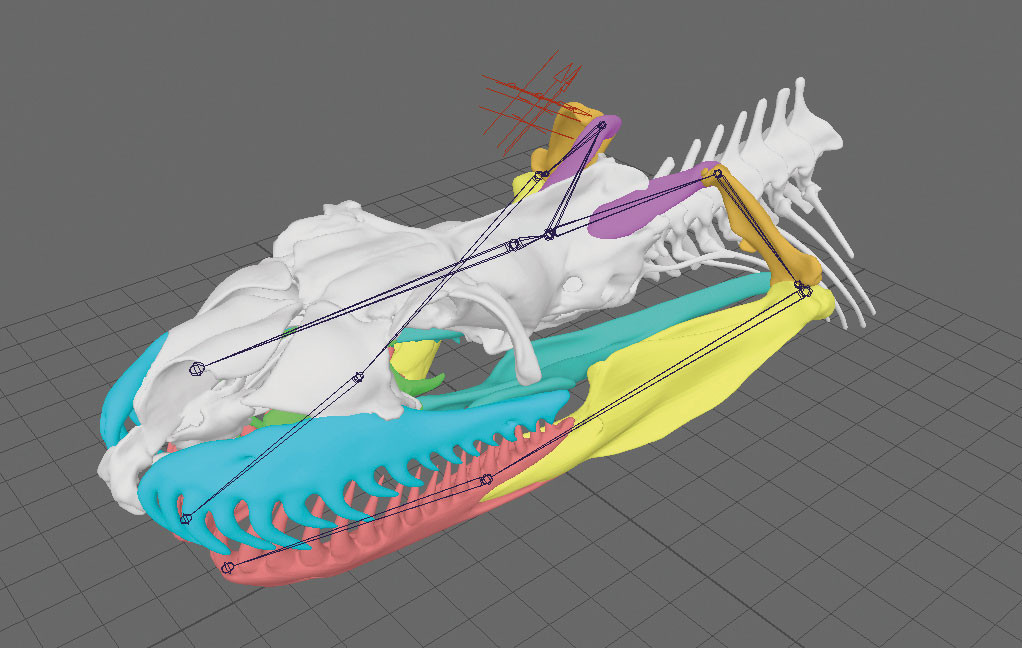
Task: Click the joint marker on the yellow mandible
Action: pyautogui.click(x=487, y=479)
